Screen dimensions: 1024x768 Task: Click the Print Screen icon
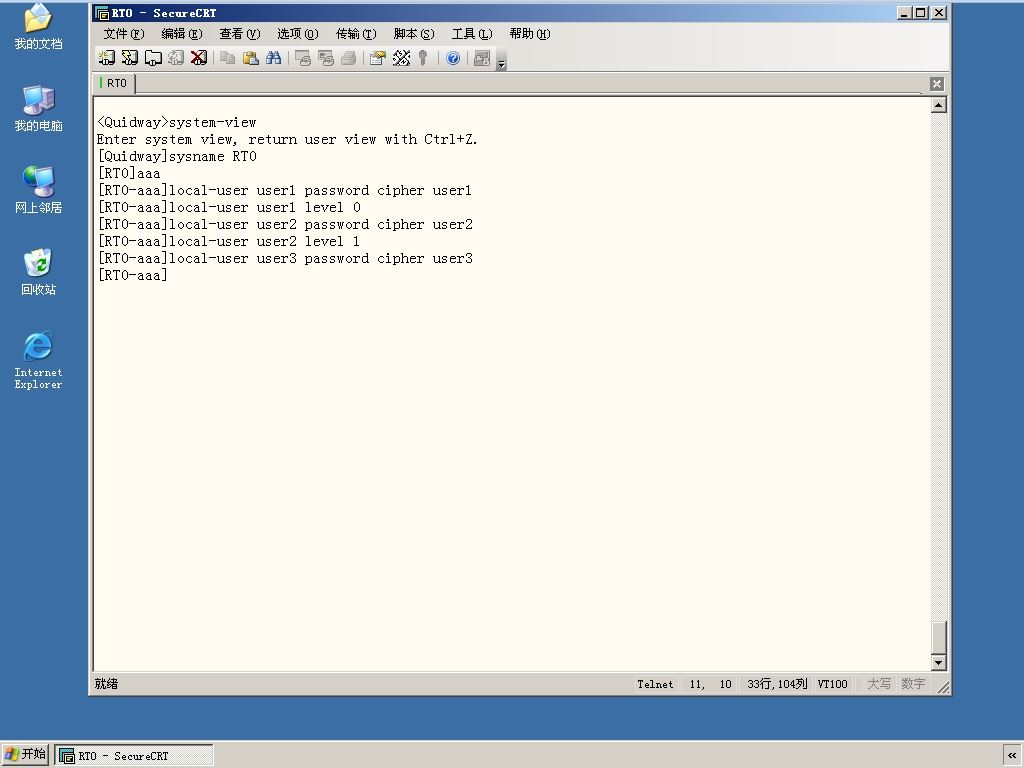(302, 58)
